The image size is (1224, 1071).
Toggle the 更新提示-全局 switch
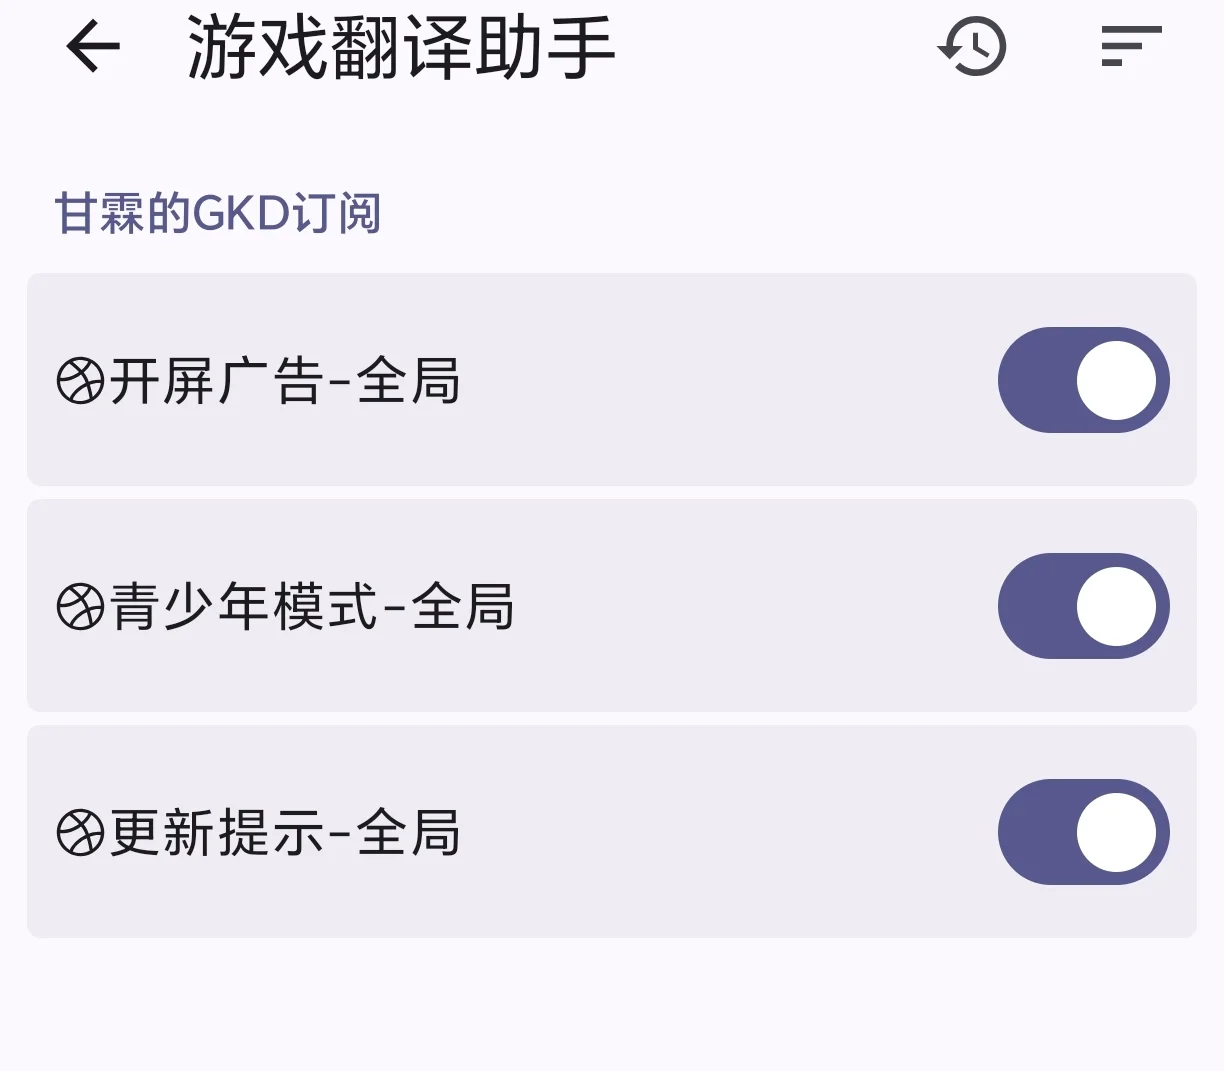click(x=1083, y=832)
